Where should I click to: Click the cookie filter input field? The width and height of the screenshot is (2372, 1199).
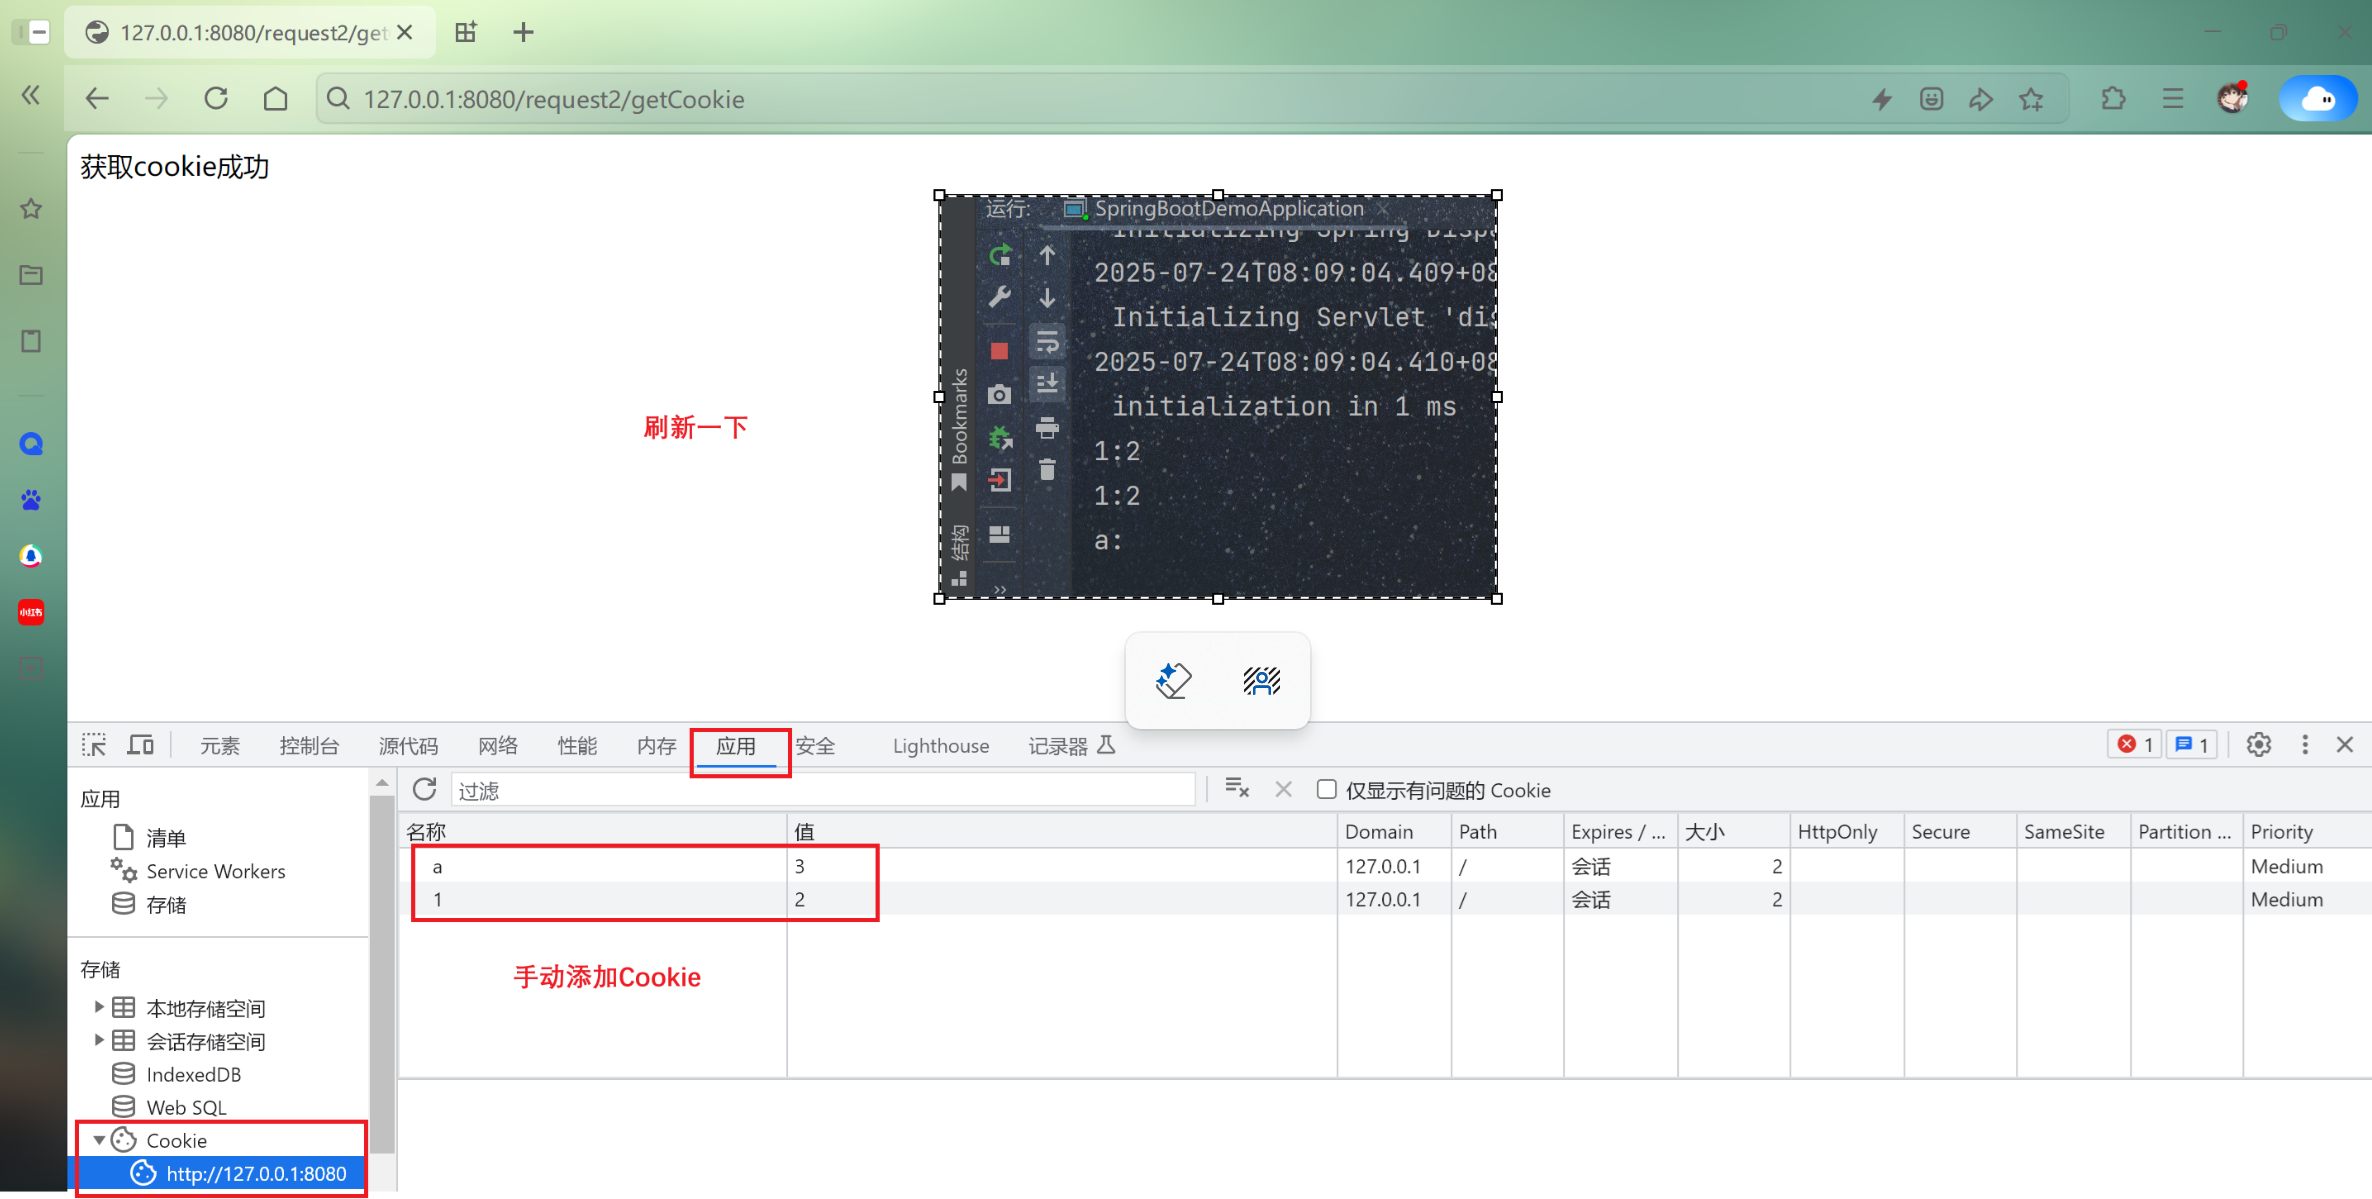coord(822,790)
